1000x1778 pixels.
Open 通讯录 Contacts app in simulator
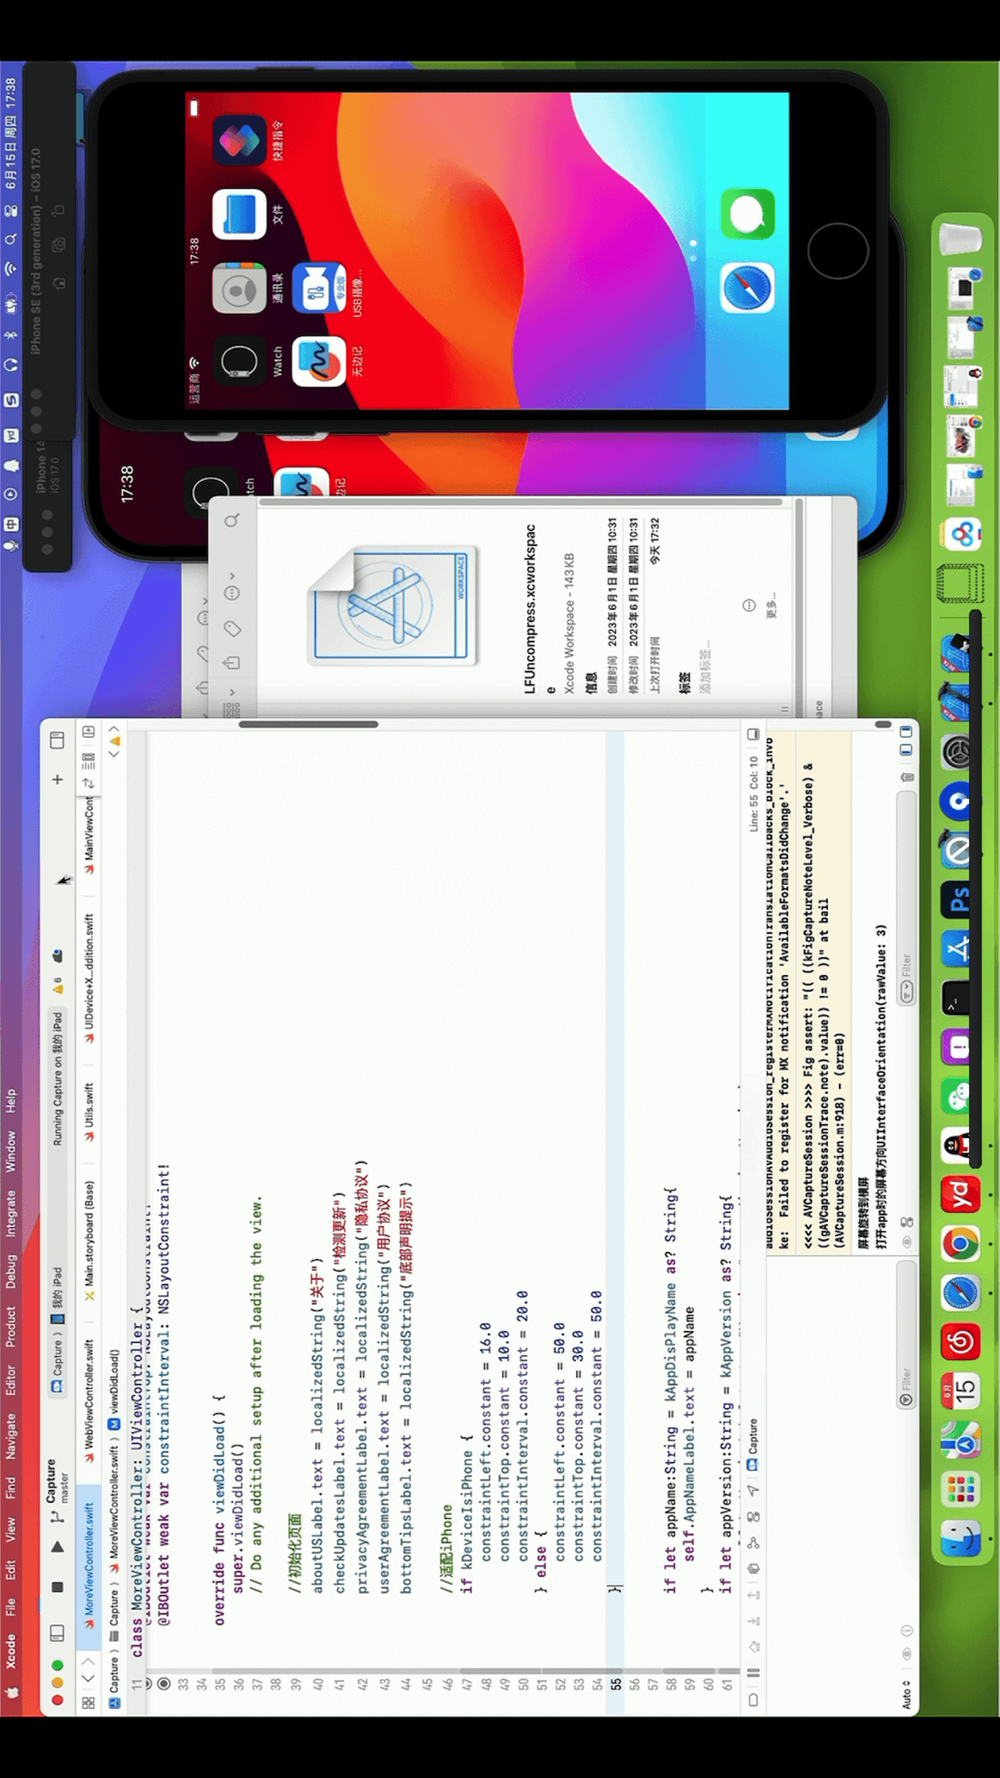239,290
